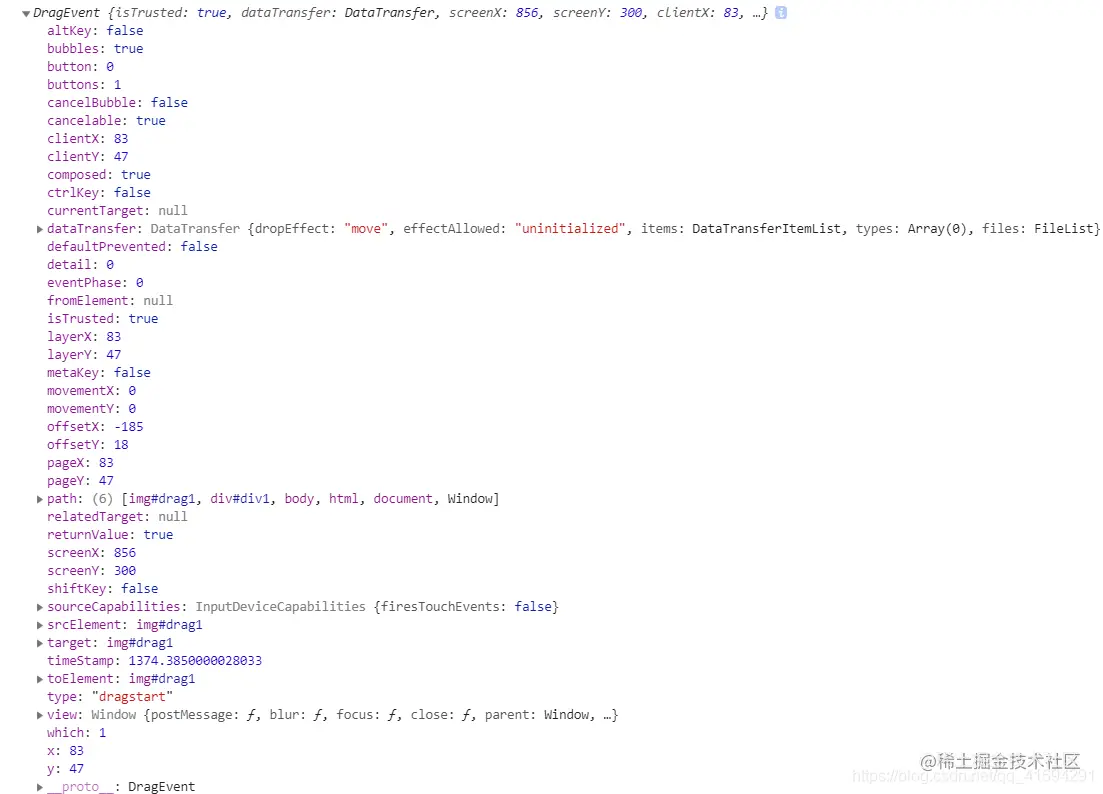The width and height of the screenshot is (1103, 794).
Task: Select the bubbles: true row
Action: coord(95,49)
